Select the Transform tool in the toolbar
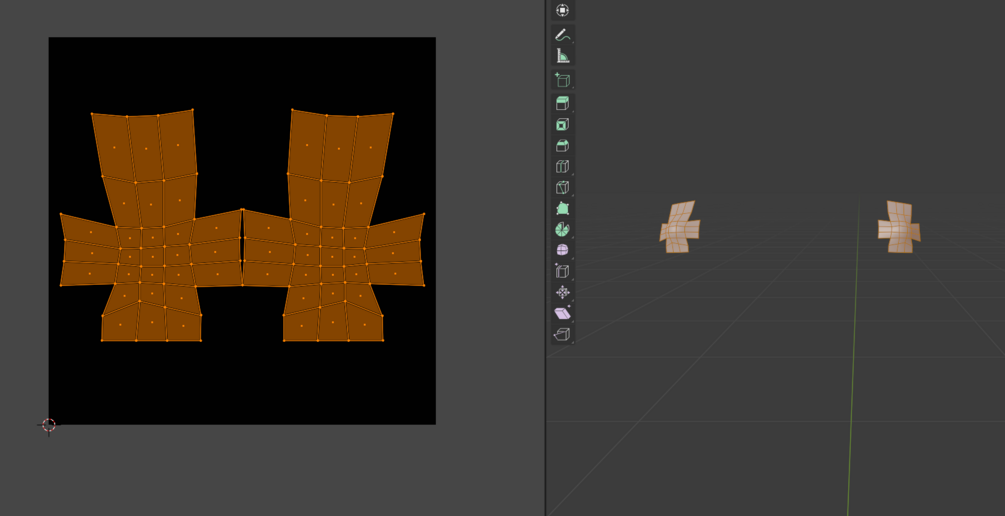Viewport: 1005px width, 516px height. (562, 10)
